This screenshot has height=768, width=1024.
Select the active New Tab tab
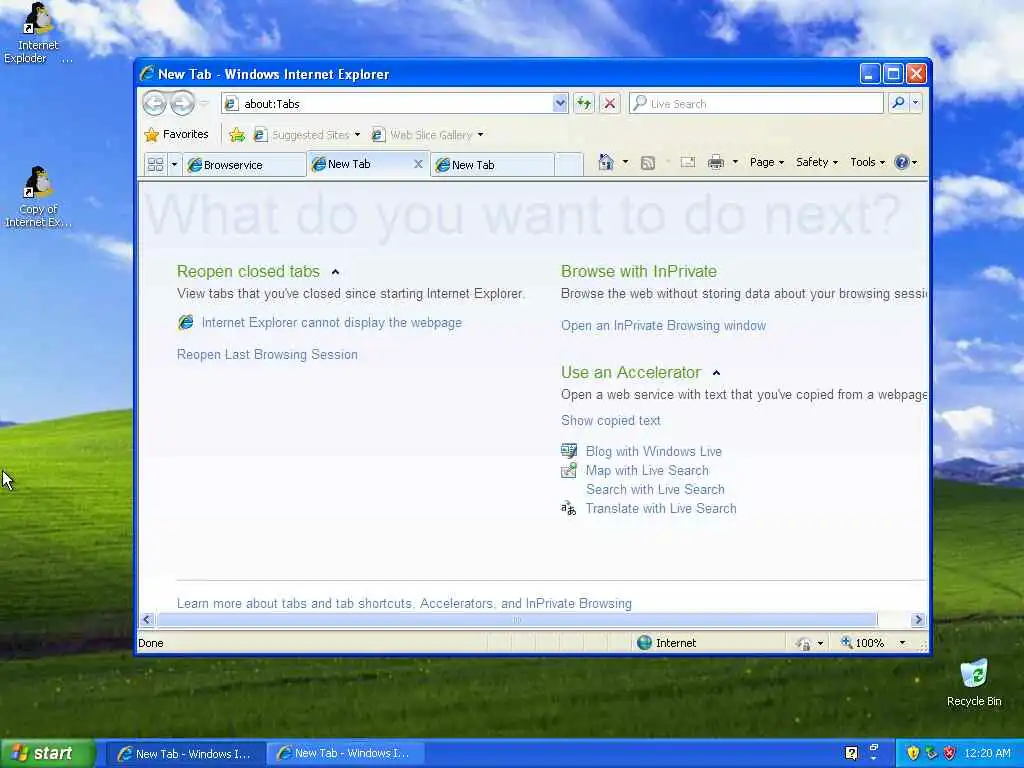pyautogui.click(x=358, y=165)
